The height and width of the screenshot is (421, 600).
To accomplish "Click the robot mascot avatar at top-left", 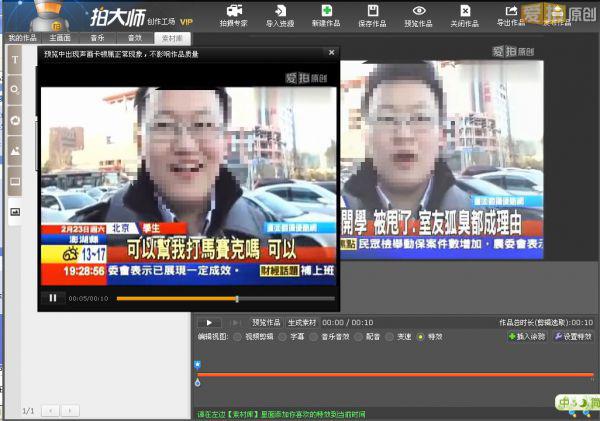I will pyautogui.click(x=49, y=16).
